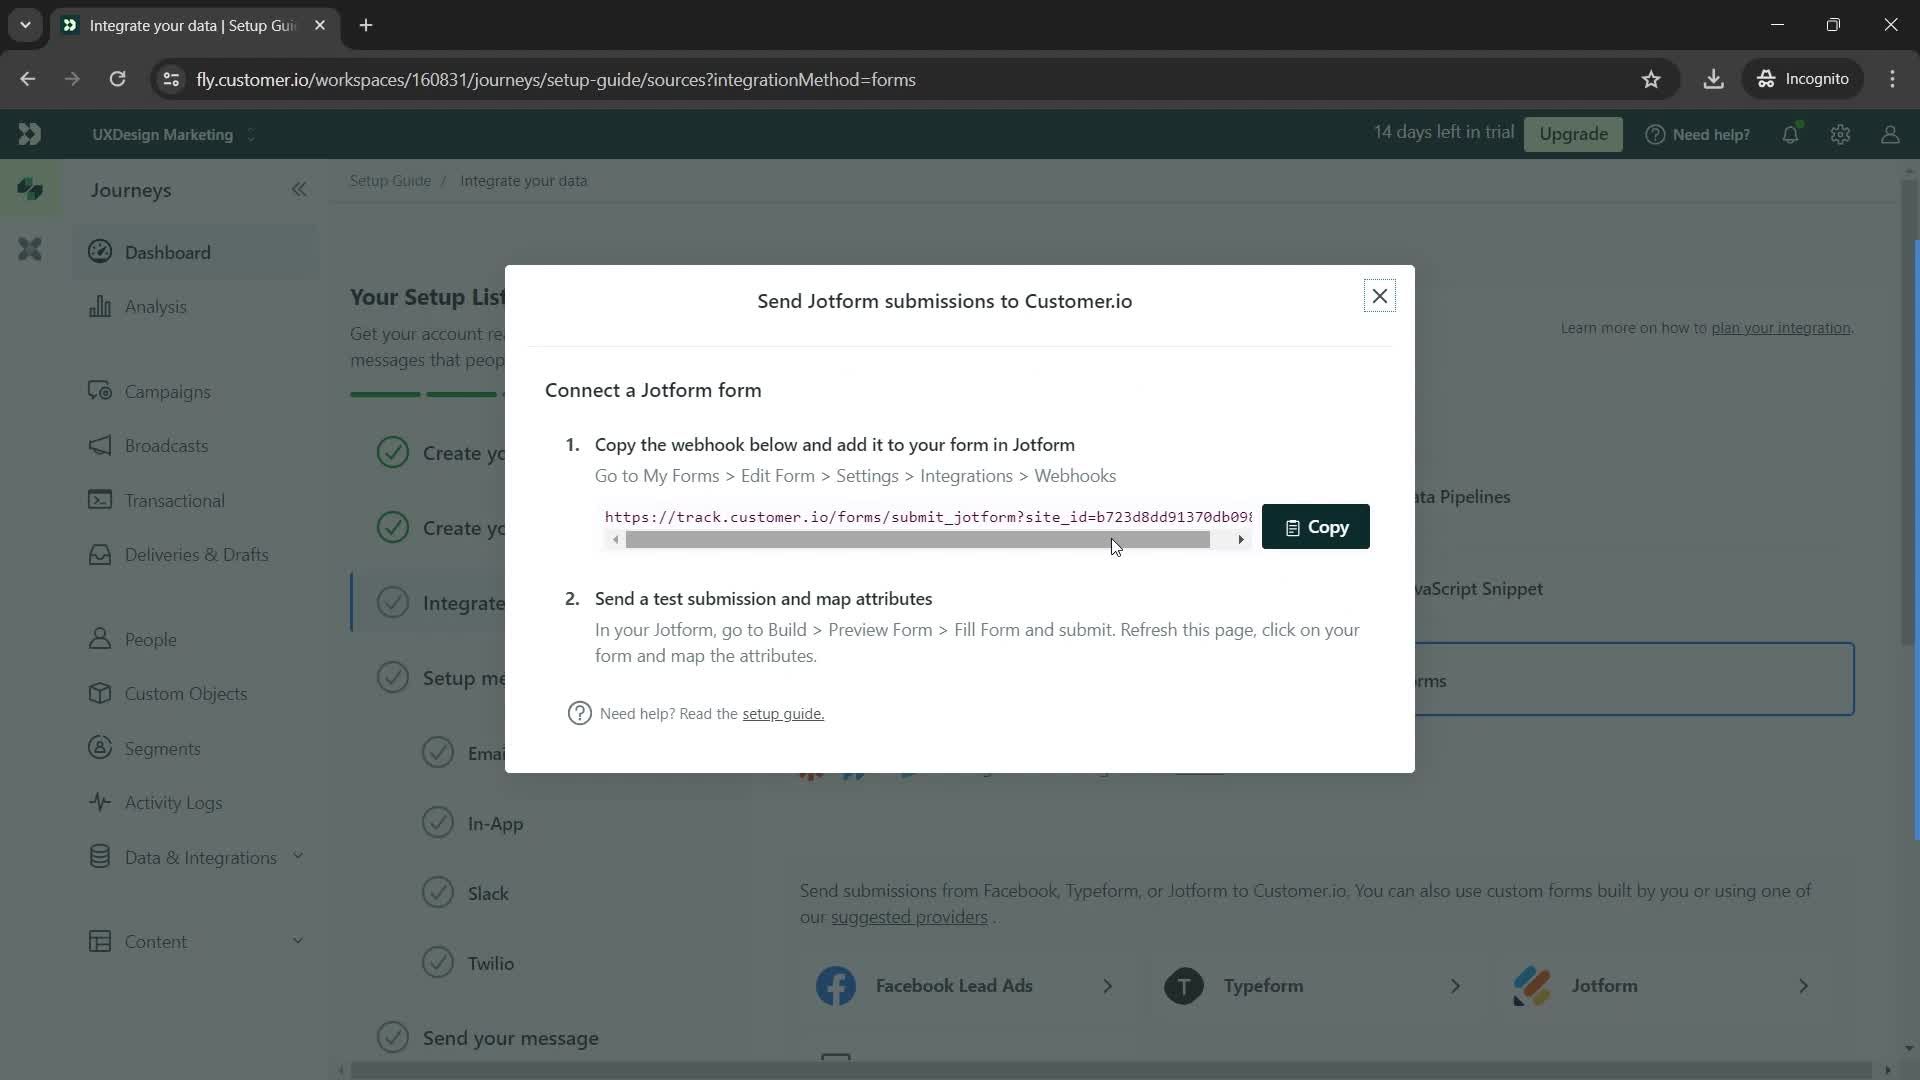1920x1080 pixels.
Task: Go to People
Action: [195, 640]
